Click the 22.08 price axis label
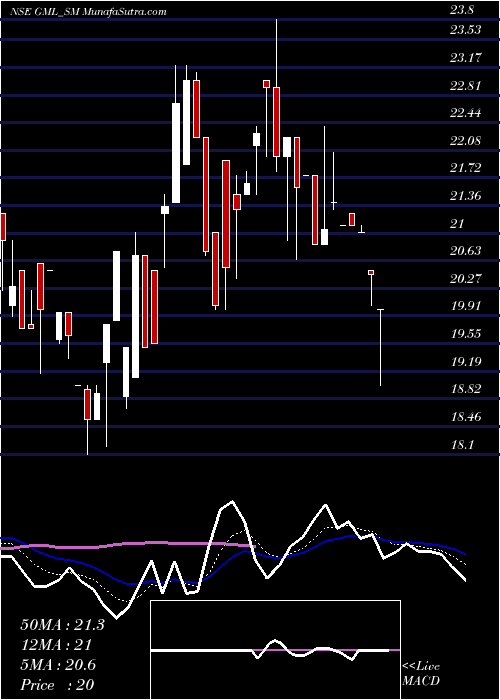500x700 pixels. [467, 141]
